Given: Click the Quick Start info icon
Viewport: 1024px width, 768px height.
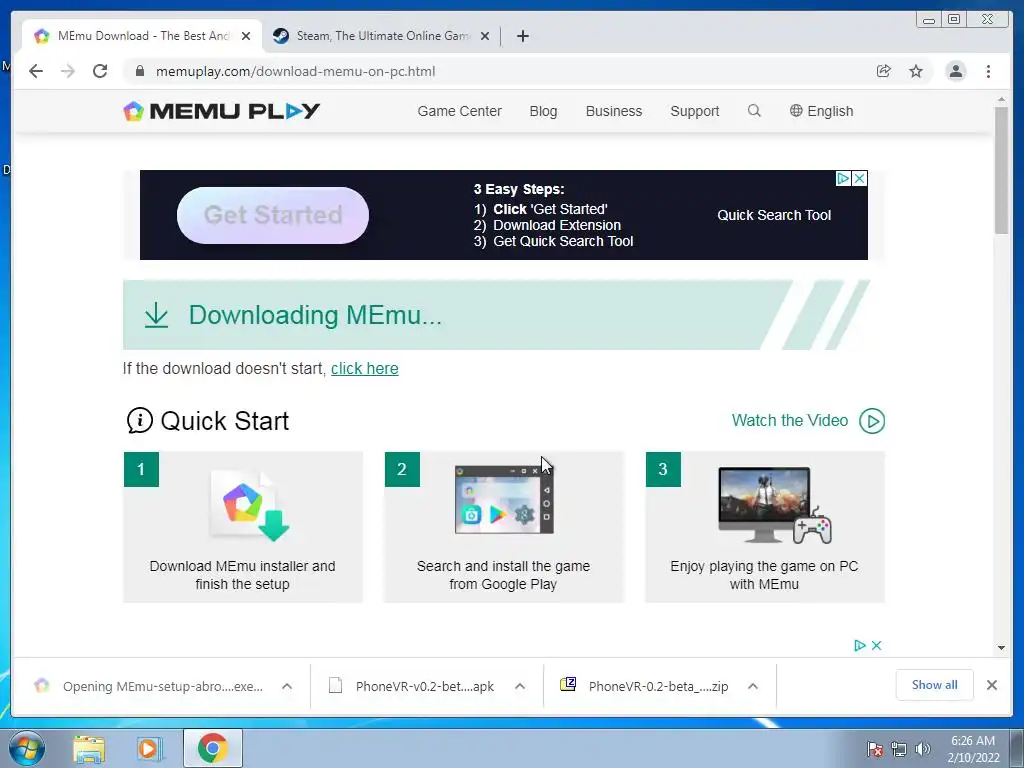Looking at the screenshot, I should [140, 421].
